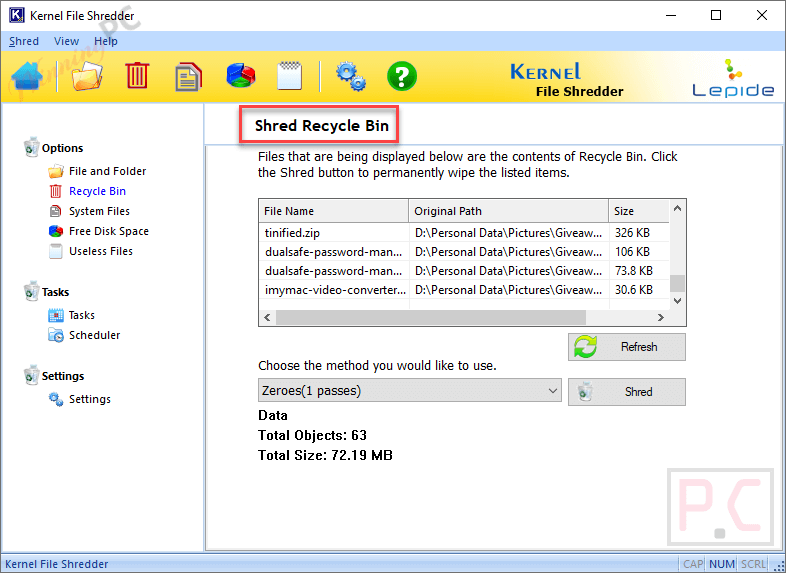Image resolution: width=786 pixels, height=573 pixels.
Task: Minimize the Kernel File Shredder window
Action: (x=671, y=15)
